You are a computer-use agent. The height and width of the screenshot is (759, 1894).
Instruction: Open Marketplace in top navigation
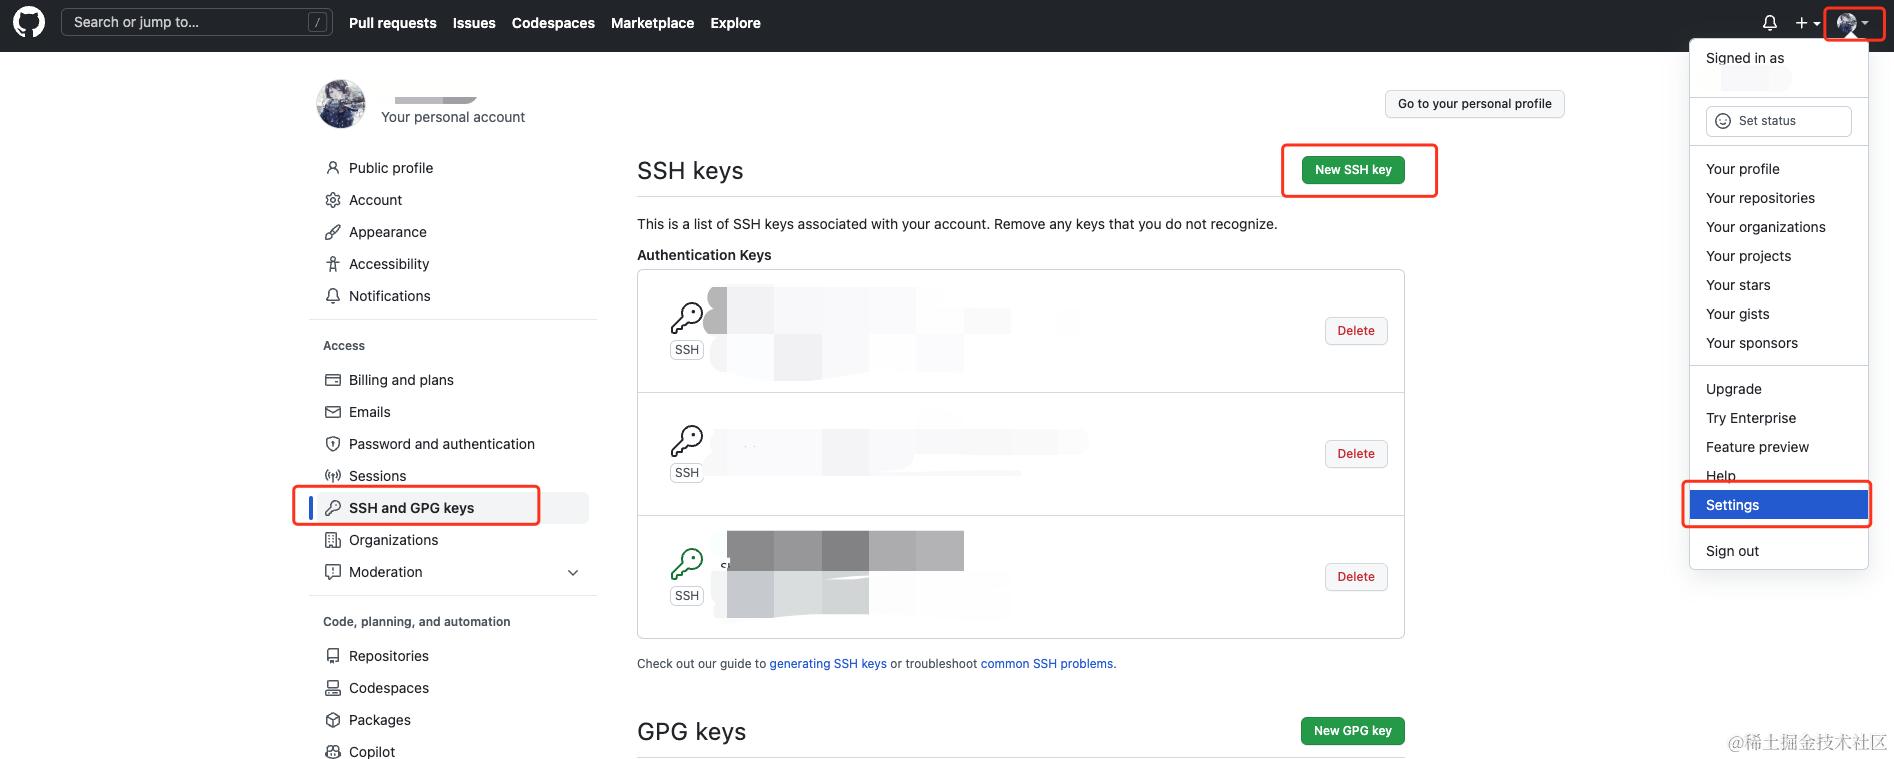coord(652,23)
